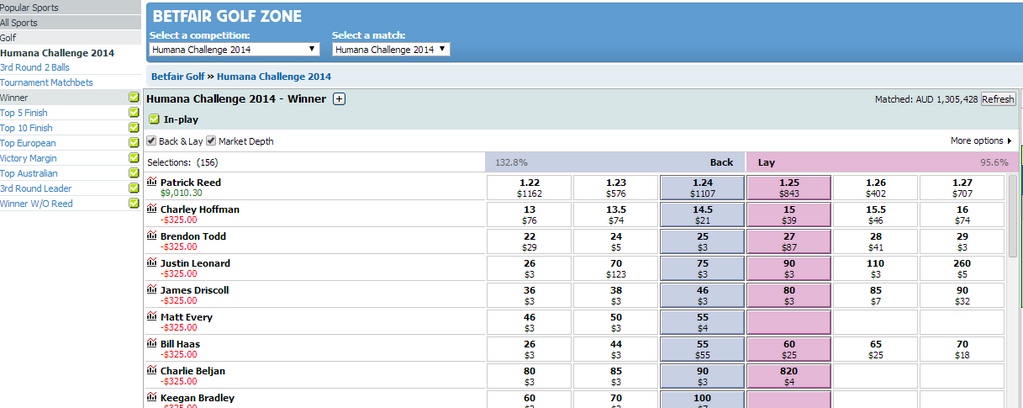Open the chart icon beside Brendon Todd
The image size is (1023, 408).
[x=151, y=237]
